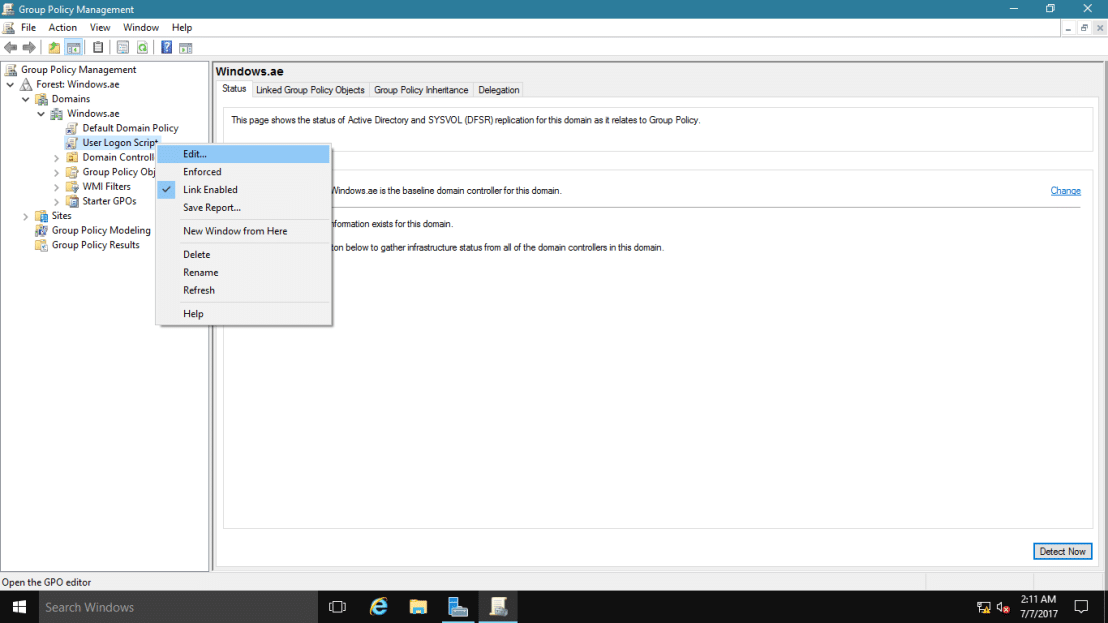Select Save Report... in context menu
The width and height of the screenshot is (1108, 623).
[x=243, y=208]
